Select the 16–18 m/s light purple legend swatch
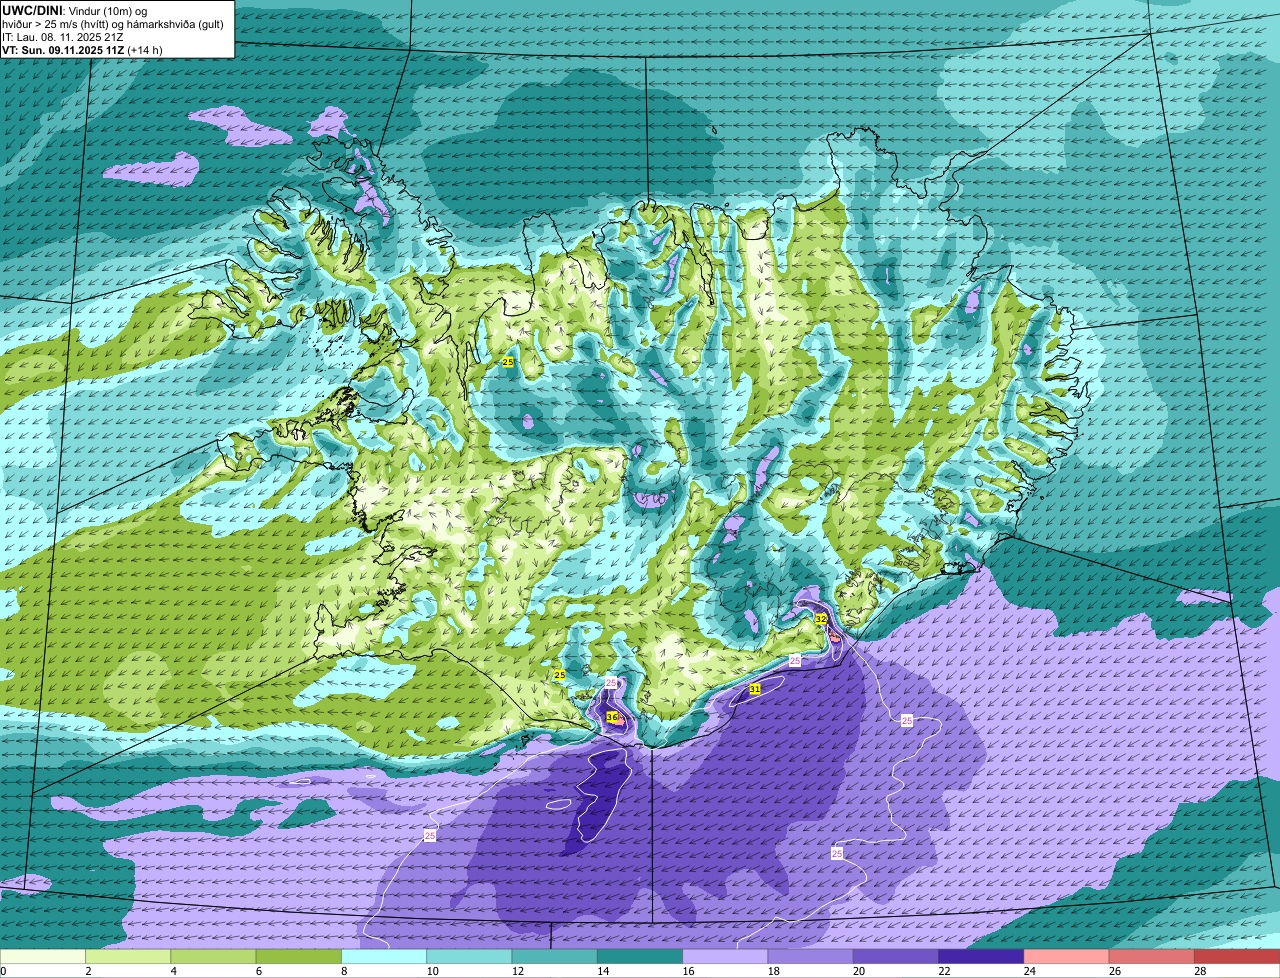Image resolution: width=1280 pixels, height=978 pixels. coord(725,956)
